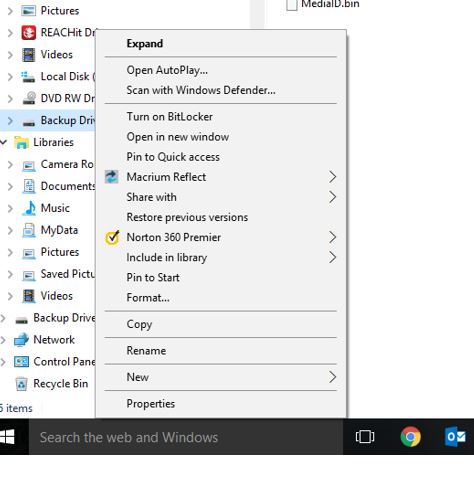Screen dimensions: 474x487
Task: Open the Include in library submenu
Action: (221, 257)
